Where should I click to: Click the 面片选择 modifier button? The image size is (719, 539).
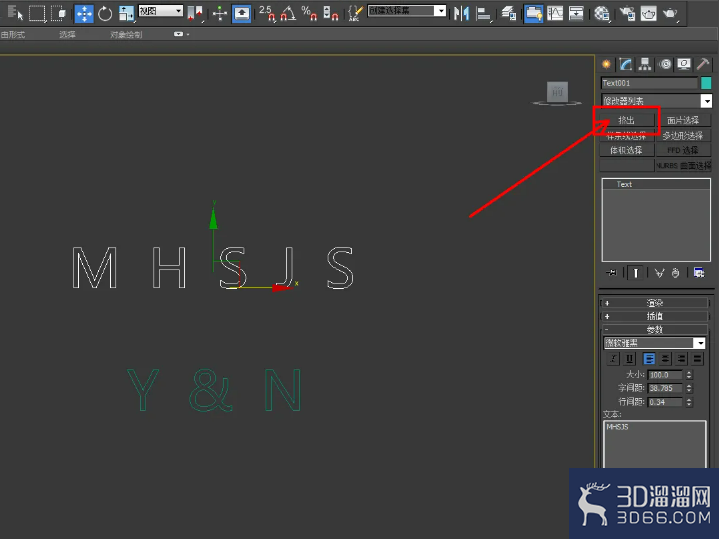[x=683, y=120]
